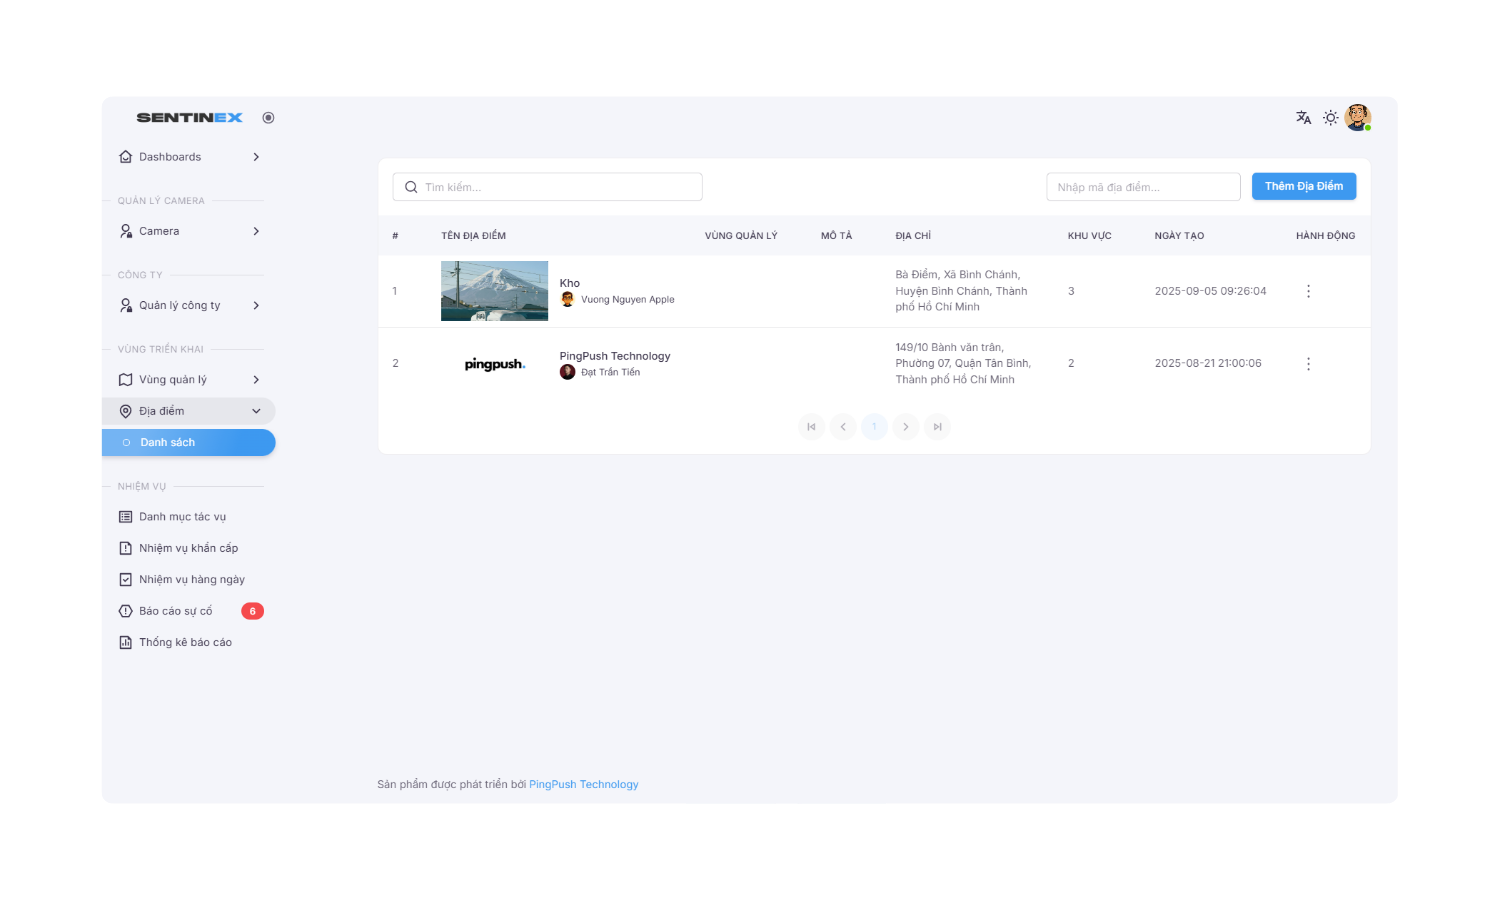Open the user avatar profile menu

1357,118
